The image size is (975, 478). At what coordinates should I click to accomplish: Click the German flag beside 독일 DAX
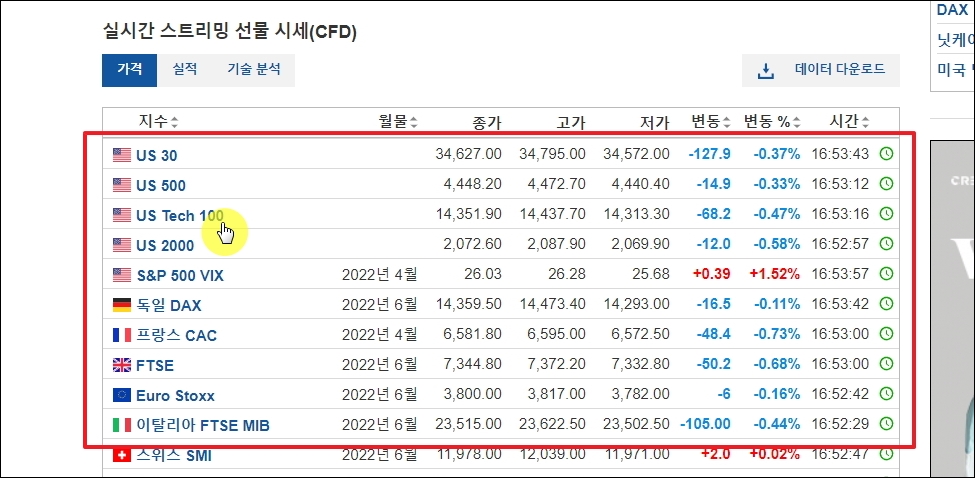pyautogui.click(x=122, y=305)
